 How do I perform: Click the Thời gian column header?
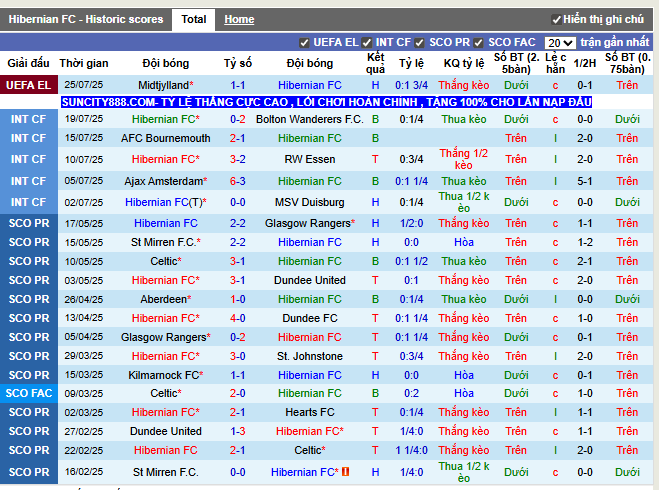pyautogui.click(x=84, y=63)
